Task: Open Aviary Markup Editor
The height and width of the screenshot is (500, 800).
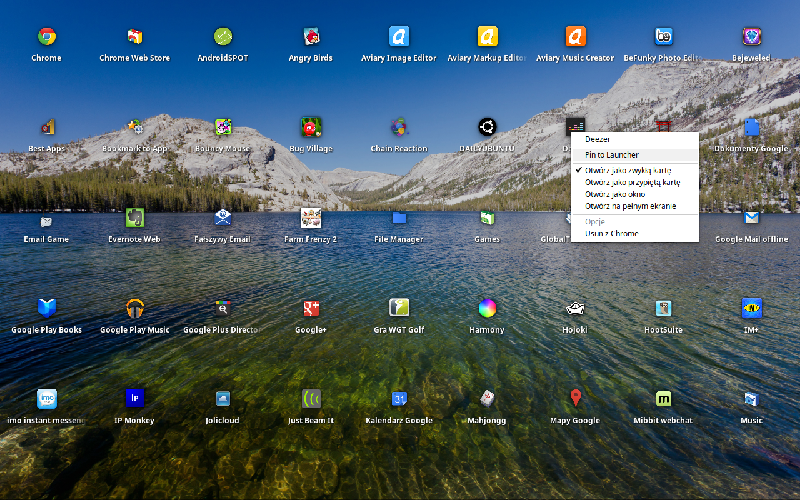Action: click(x=487, y=37)
